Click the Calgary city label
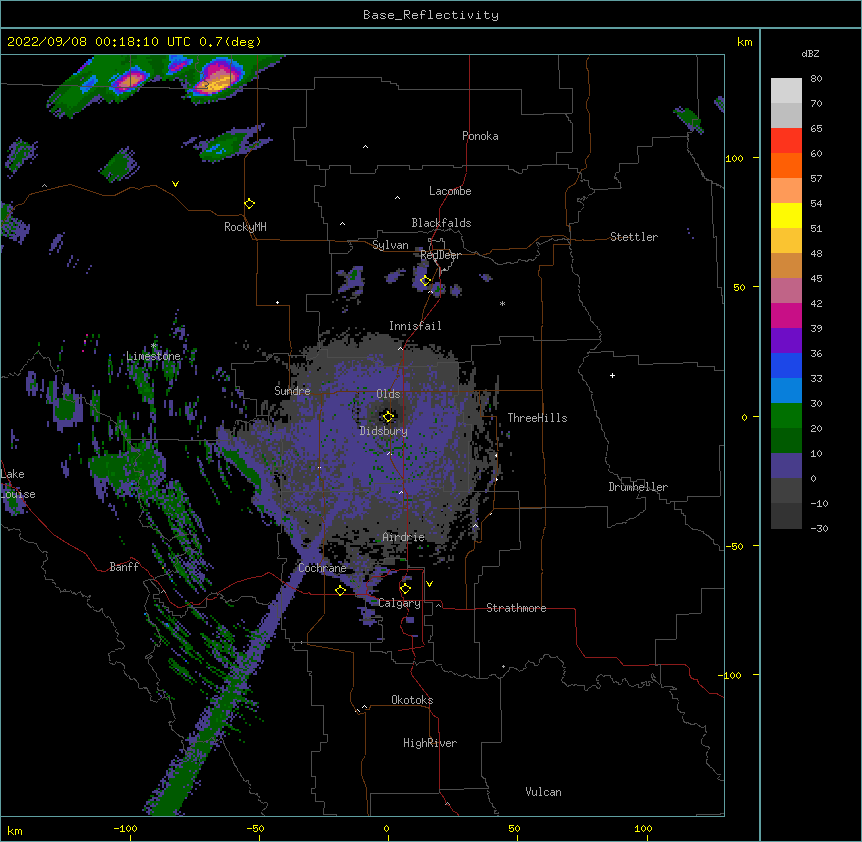The image size is (862, 842). (400, 603)
